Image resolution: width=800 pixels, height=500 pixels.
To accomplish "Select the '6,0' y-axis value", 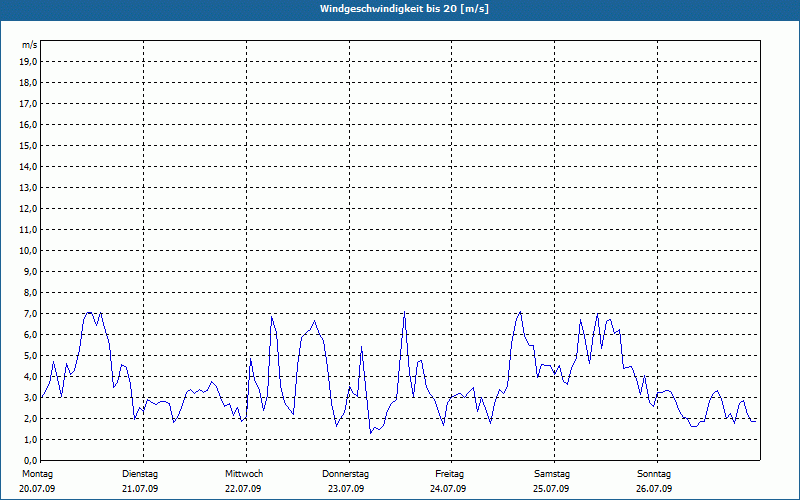I will [x=30, y=335].
